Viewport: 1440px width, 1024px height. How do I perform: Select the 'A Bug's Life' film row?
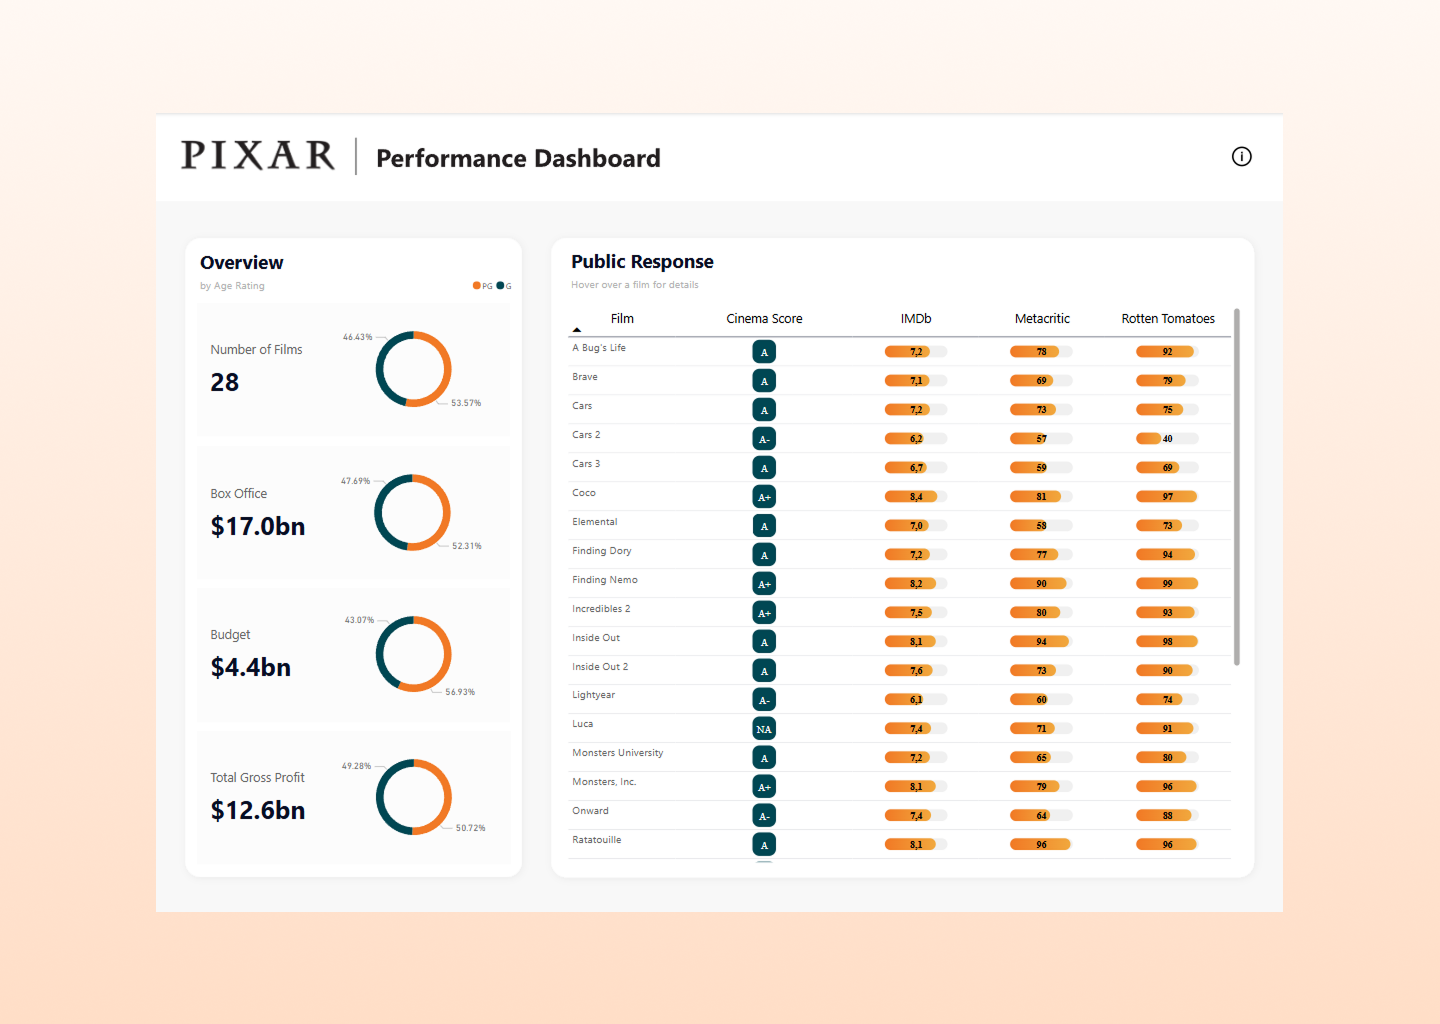point(900,352)
